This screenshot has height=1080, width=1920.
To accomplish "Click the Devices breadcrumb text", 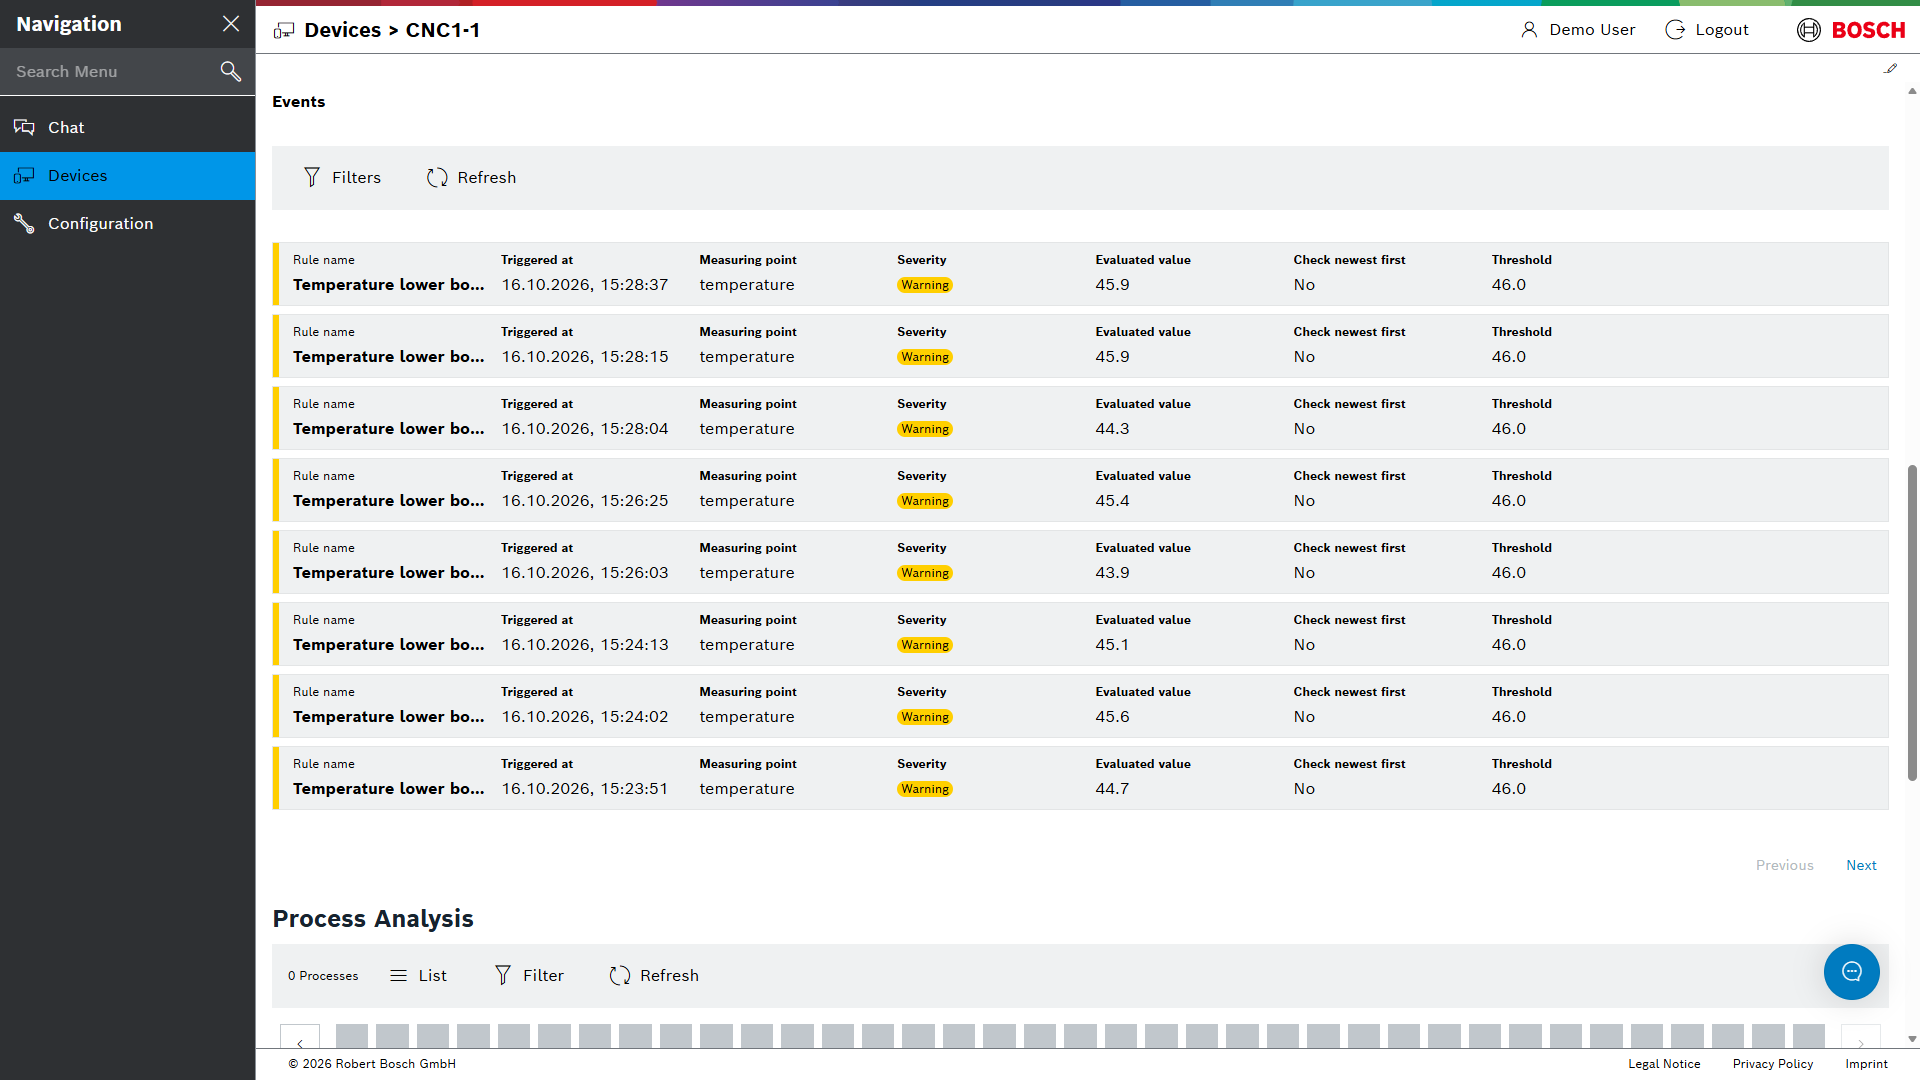I will [x=343, y=30].
